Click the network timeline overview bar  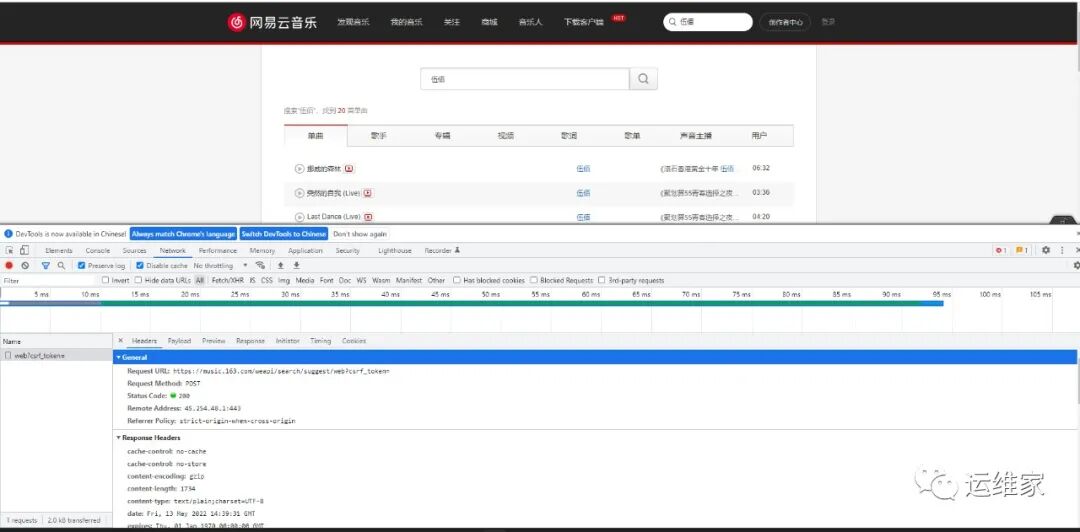tap(471, 303)
